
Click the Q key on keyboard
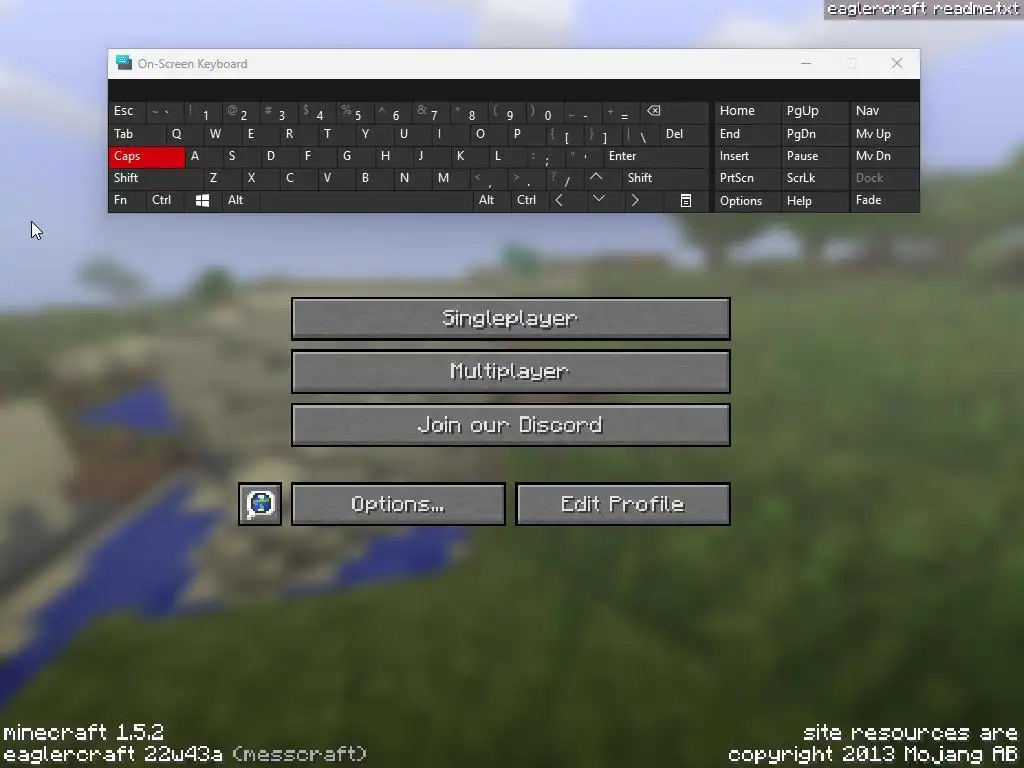click(185, 134)
